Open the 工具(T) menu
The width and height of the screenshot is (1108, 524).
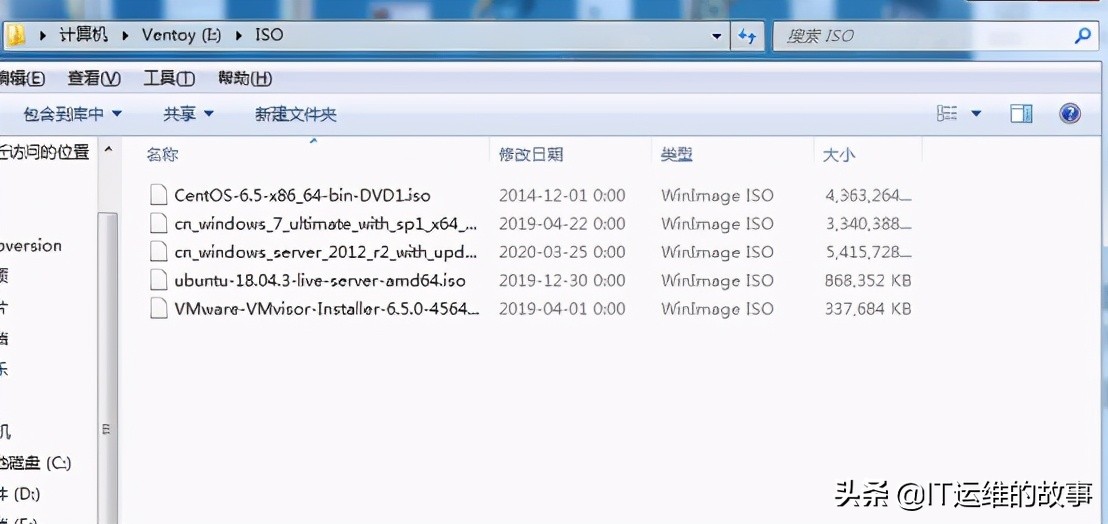pyautogui.click(x=169, y=78)
